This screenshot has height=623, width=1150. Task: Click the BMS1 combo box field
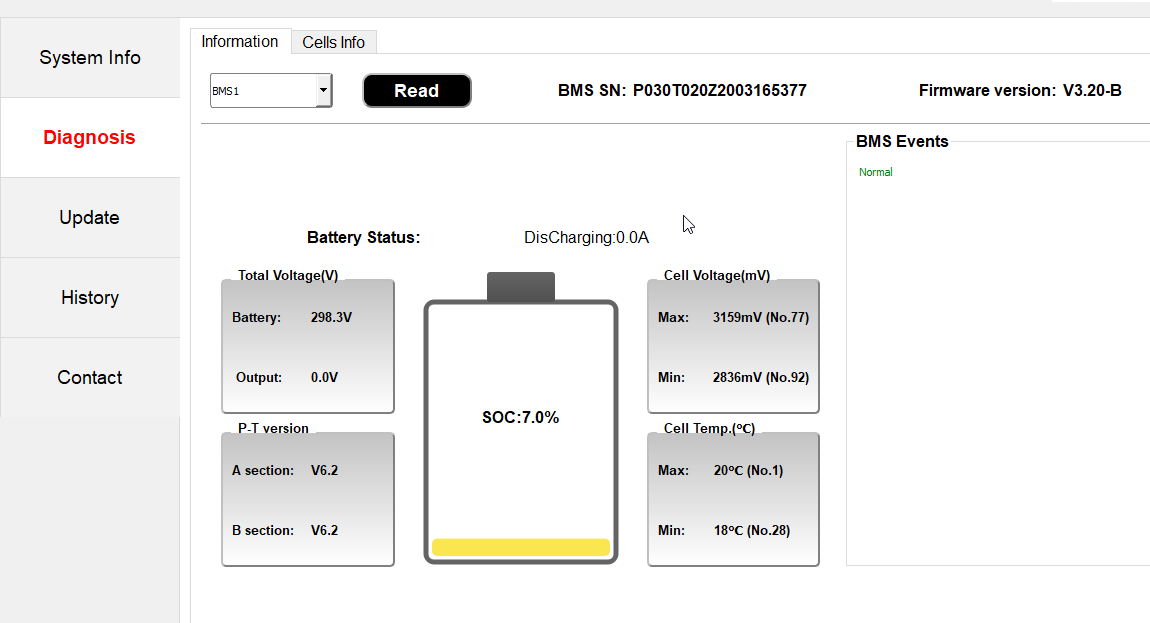point(263,91)
